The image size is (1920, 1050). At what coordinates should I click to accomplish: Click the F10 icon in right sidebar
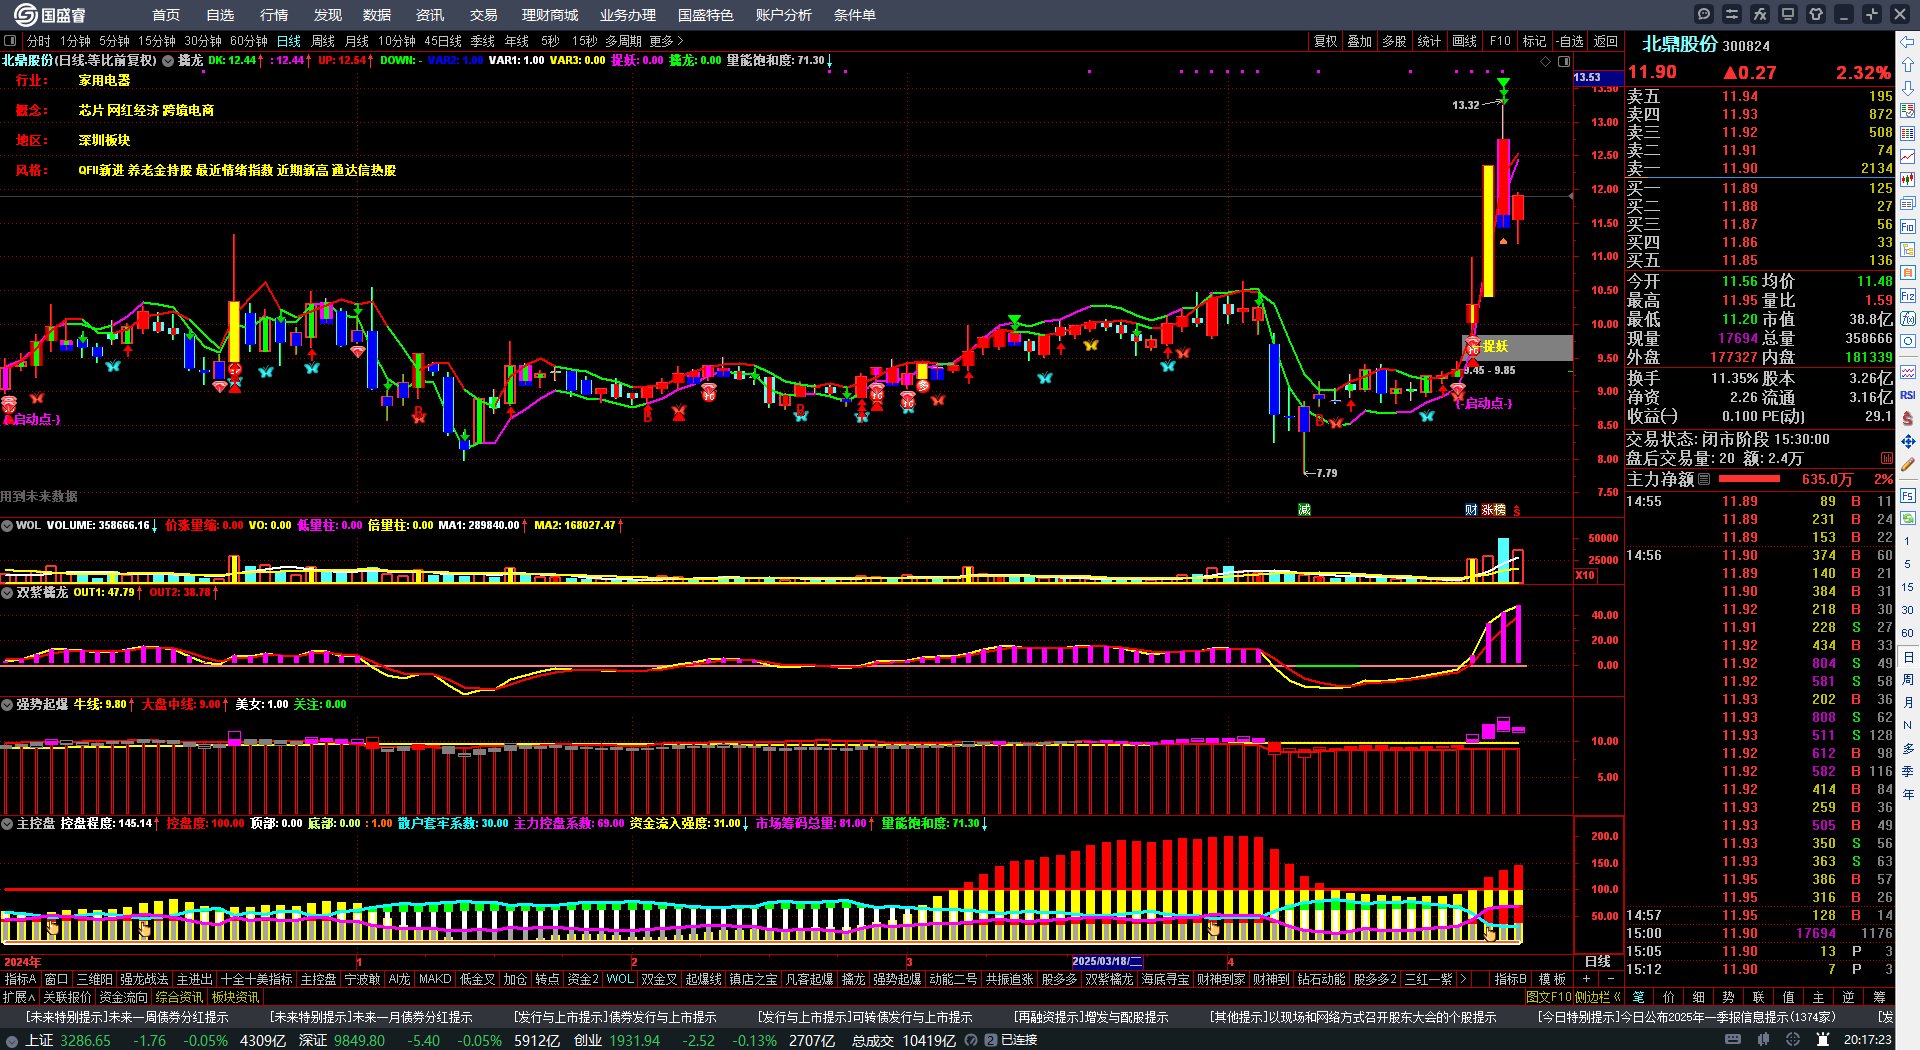1908,227
